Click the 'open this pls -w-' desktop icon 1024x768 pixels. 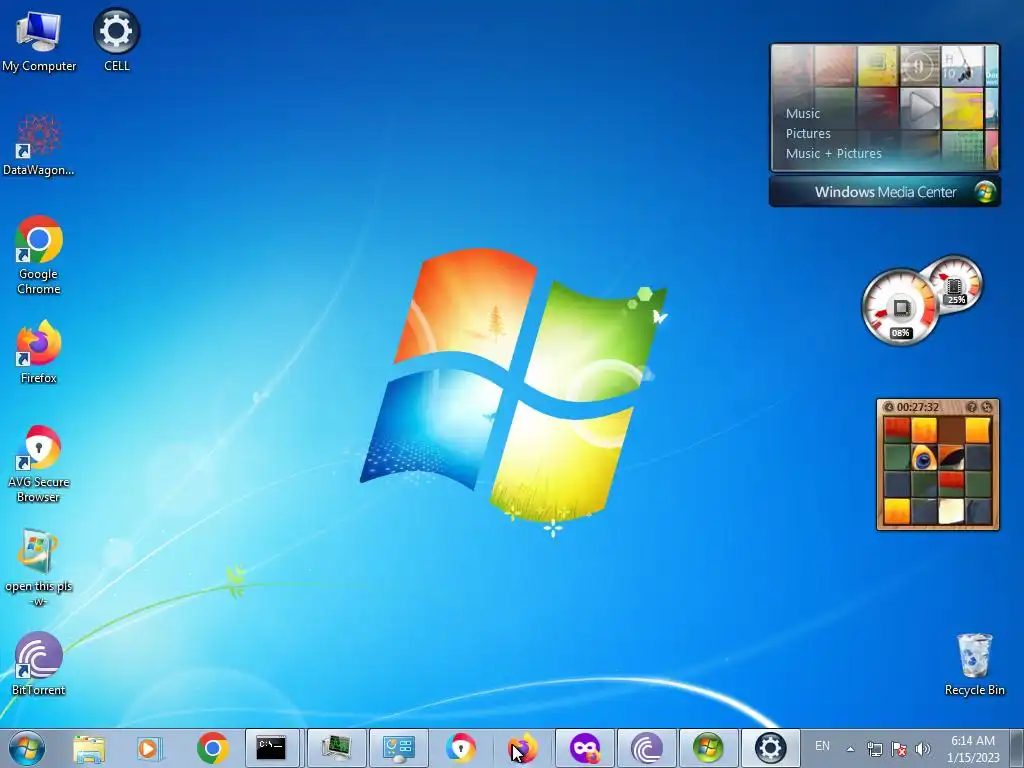tap(39, 567)
